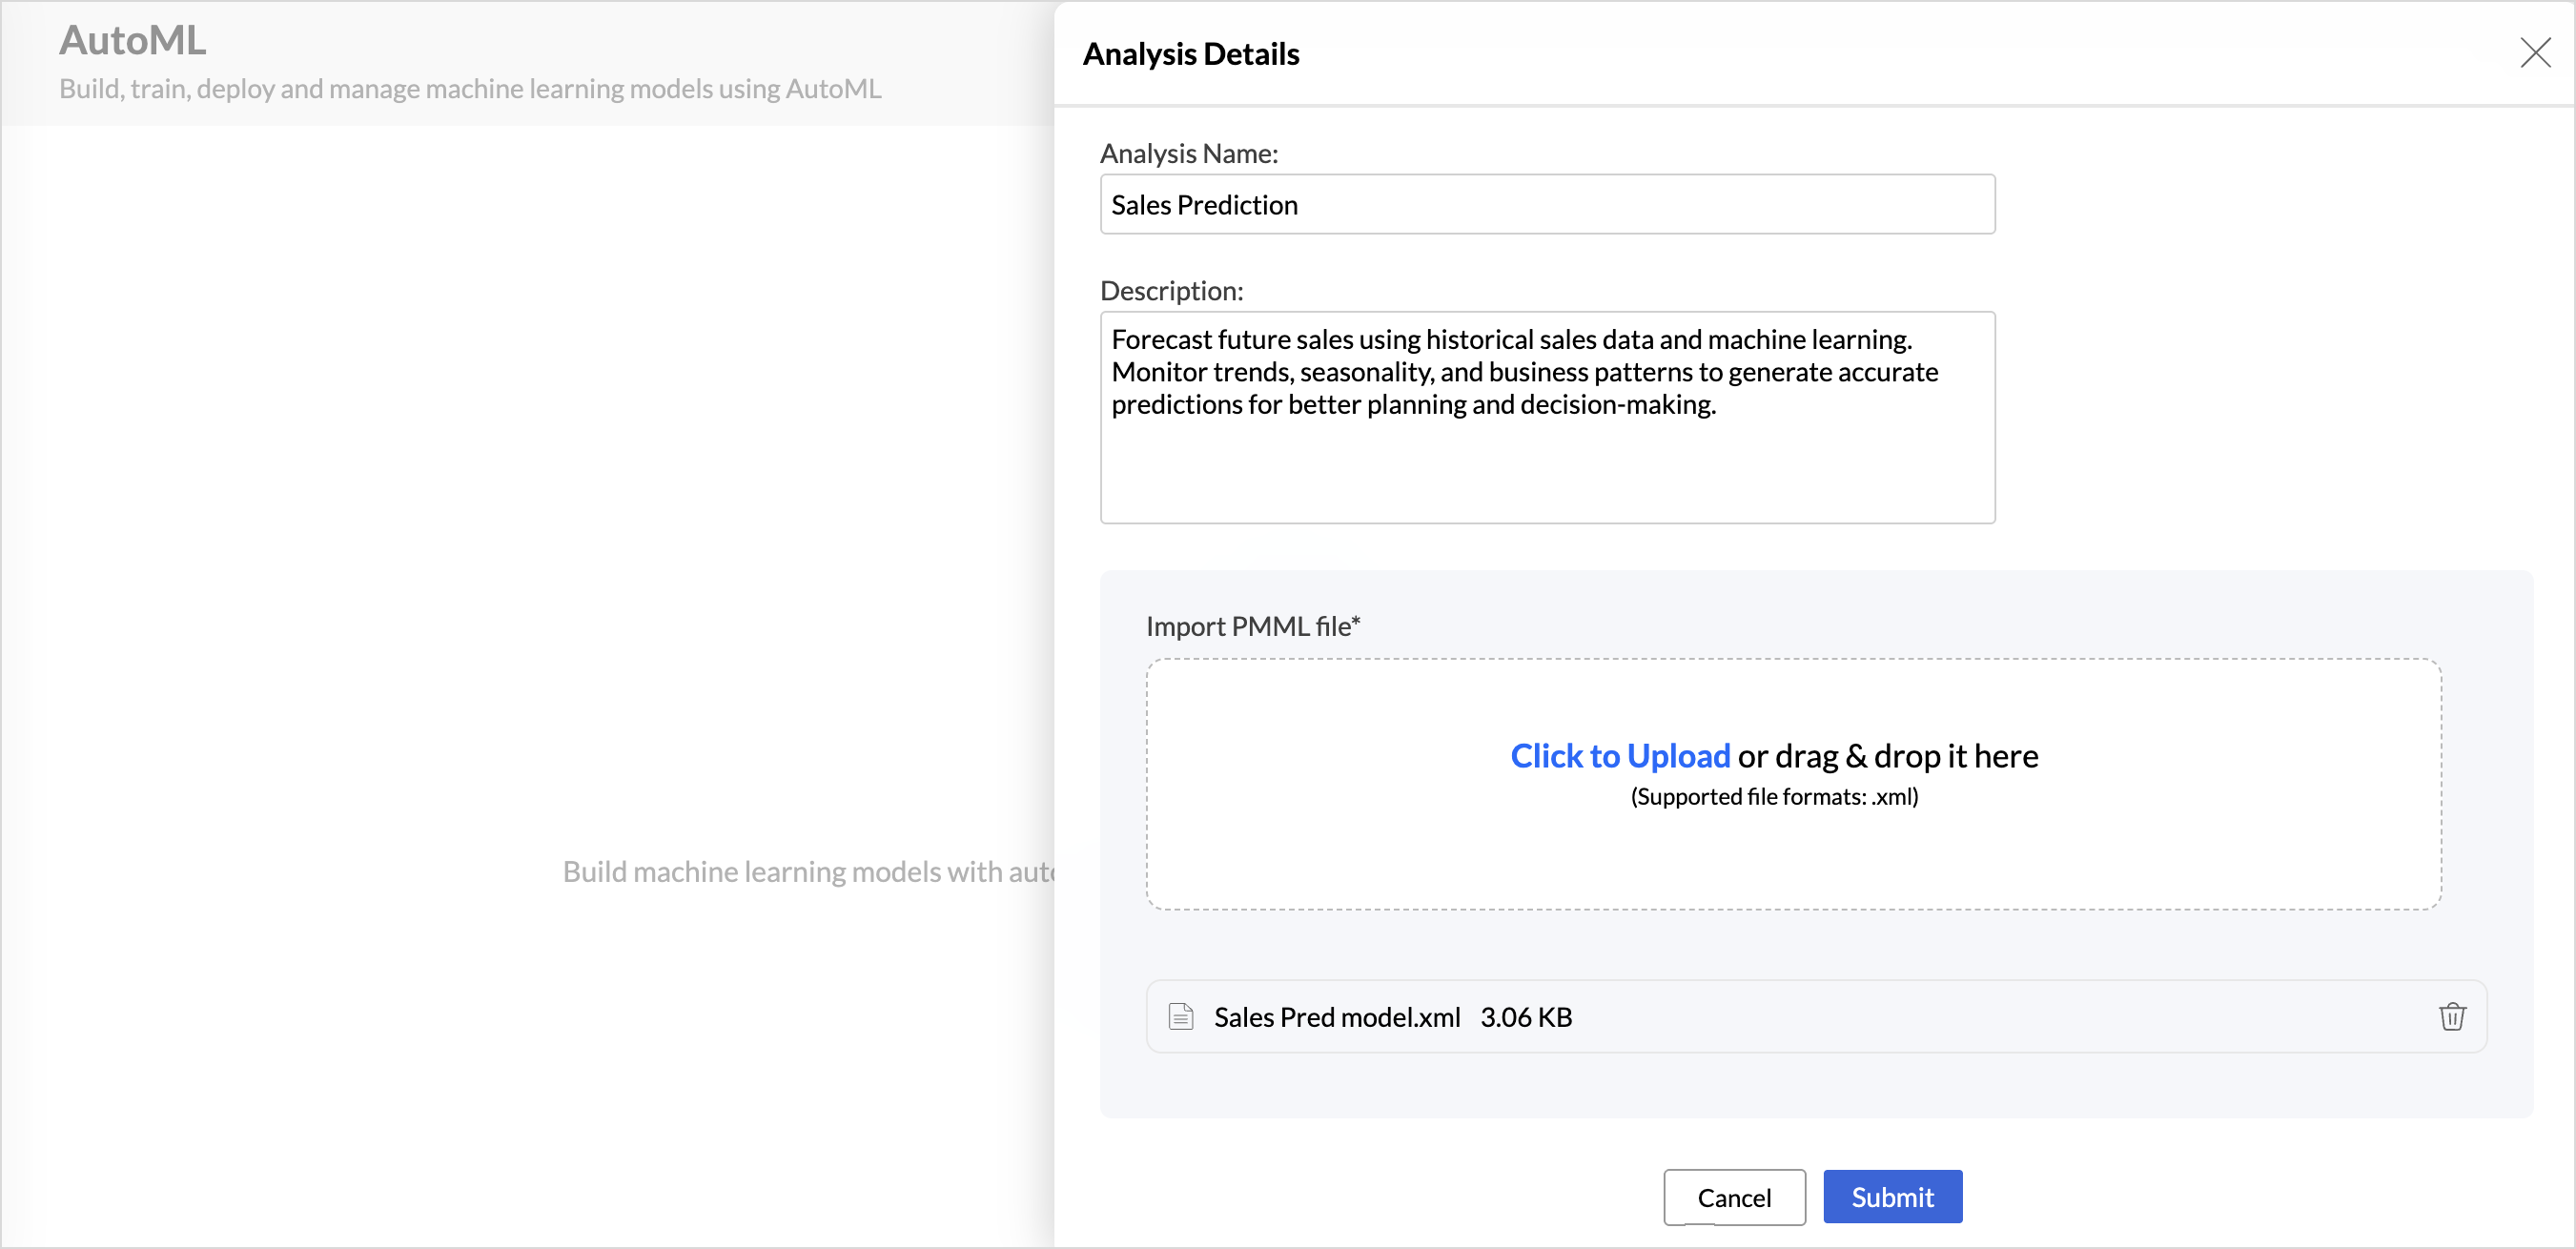Click the AutoML subtitle about managing models
This screenshot has height=1249, width=2576.
pyautogui.click(x=470, y=88)
